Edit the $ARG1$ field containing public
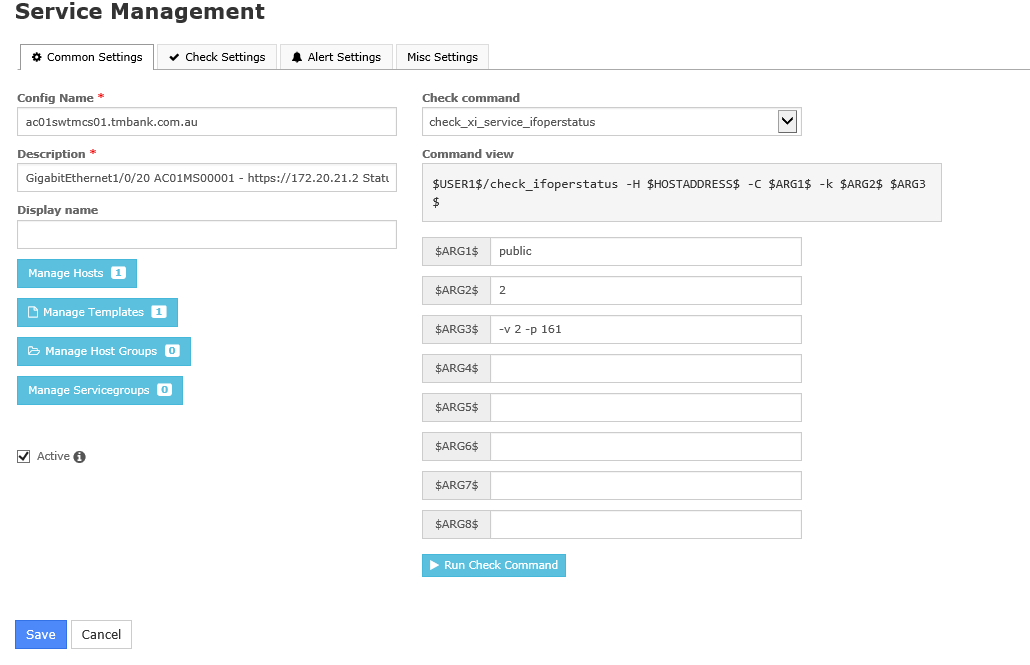Viewport: 1030px width, 665px height. pos(645,251)
